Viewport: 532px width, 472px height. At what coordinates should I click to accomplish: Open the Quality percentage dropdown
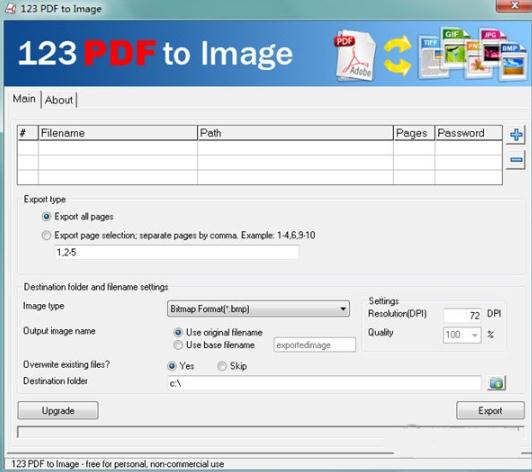pos(462,335)
